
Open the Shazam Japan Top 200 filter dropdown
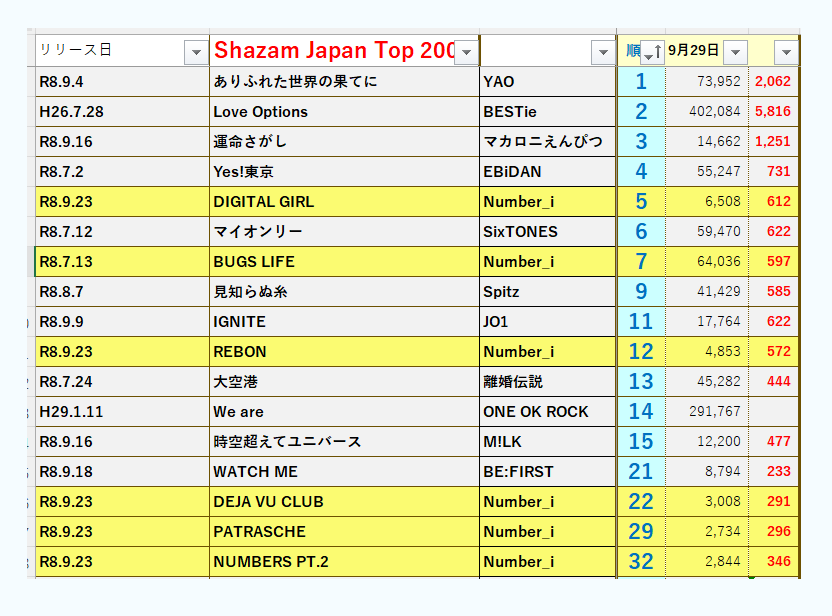pyautogui.click(x=466, y=52)
